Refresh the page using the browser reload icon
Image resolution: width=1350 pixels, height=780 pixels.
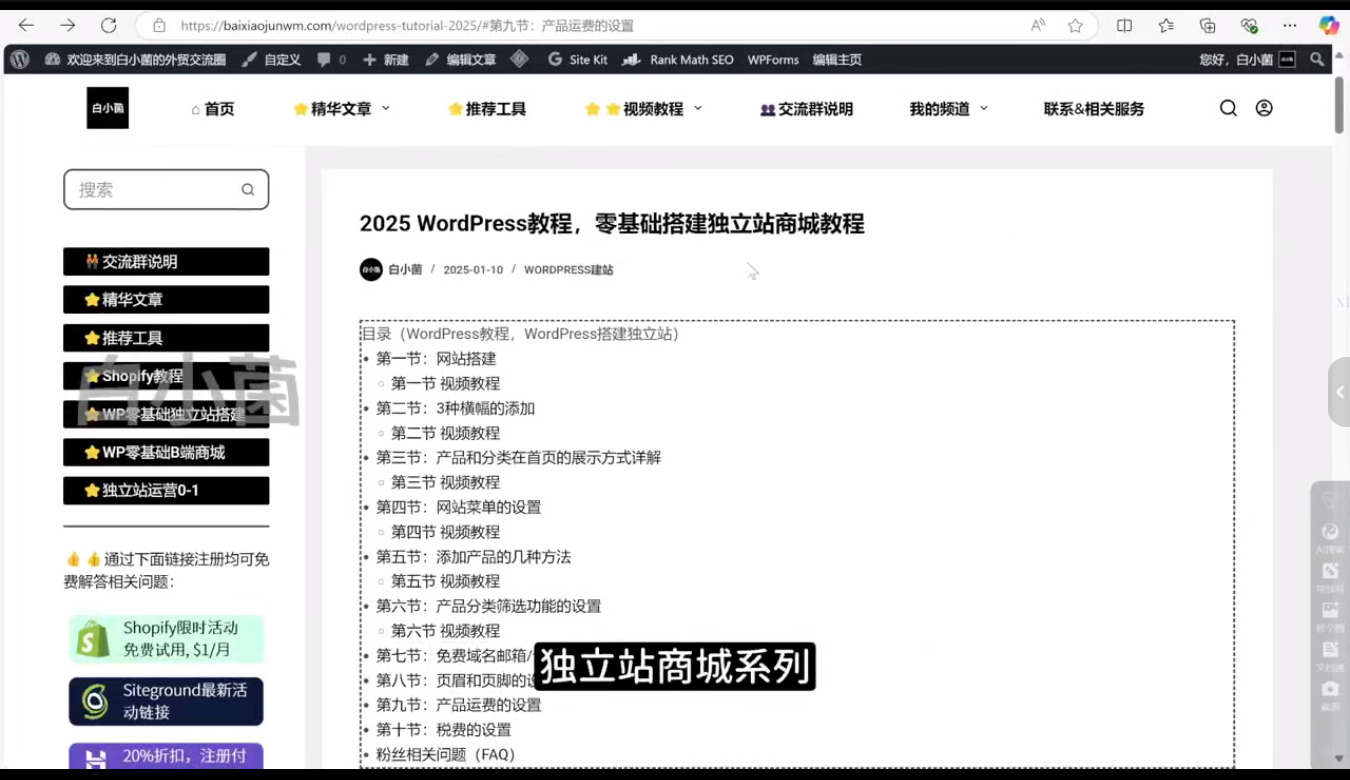click(109, 25)
